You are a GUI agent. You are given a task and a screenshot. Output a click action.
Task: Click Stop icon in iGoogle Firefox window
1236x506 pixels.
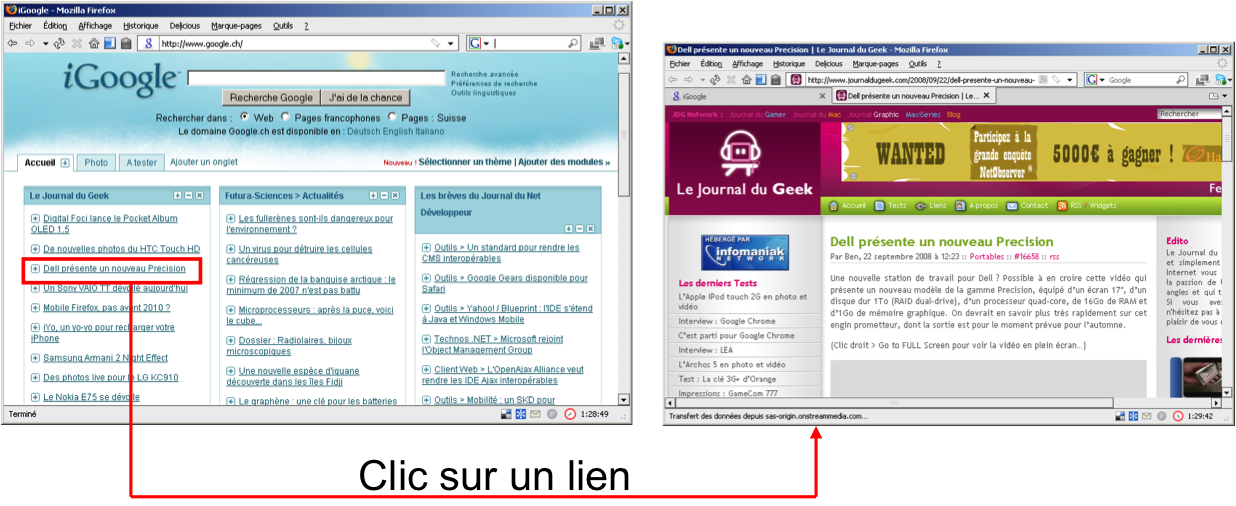(x=76, y=44)
